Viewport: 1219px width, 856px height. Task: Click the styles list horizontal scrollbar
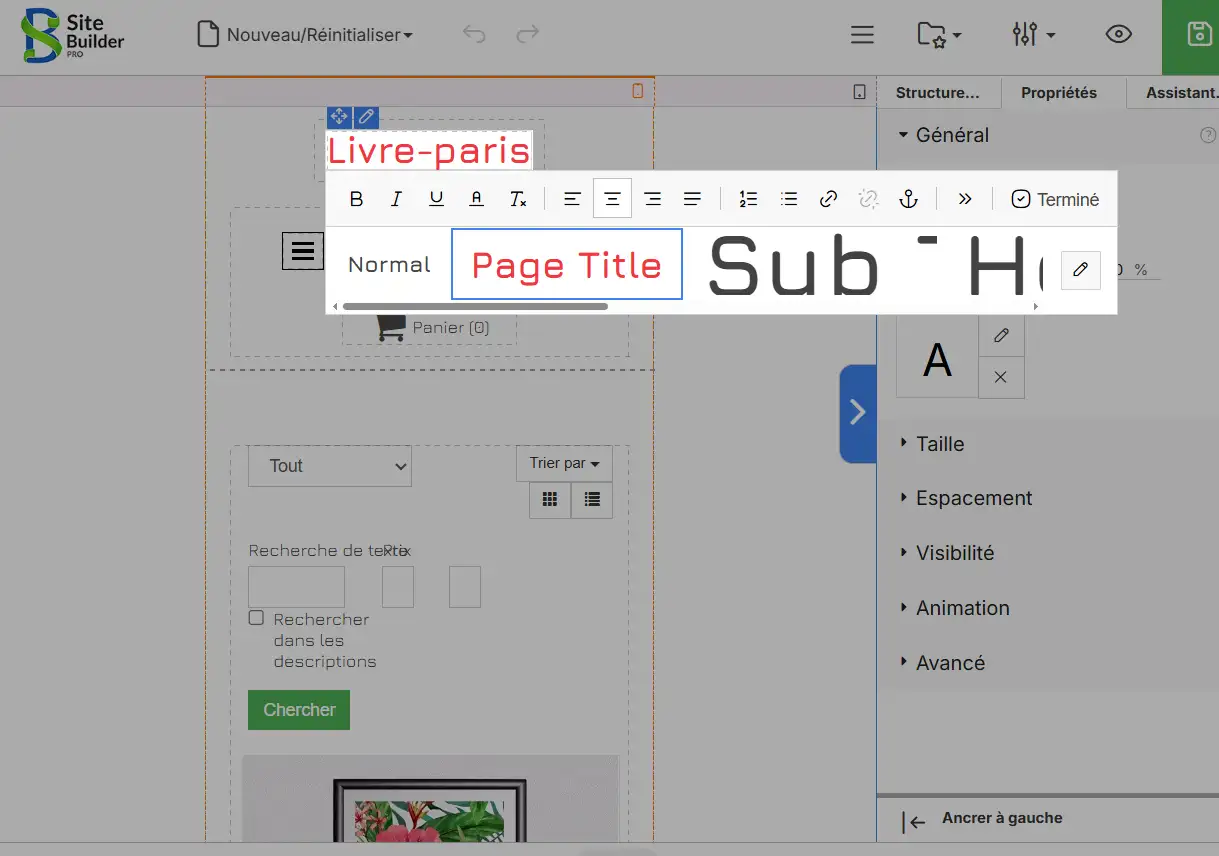(x=475, y=306)
